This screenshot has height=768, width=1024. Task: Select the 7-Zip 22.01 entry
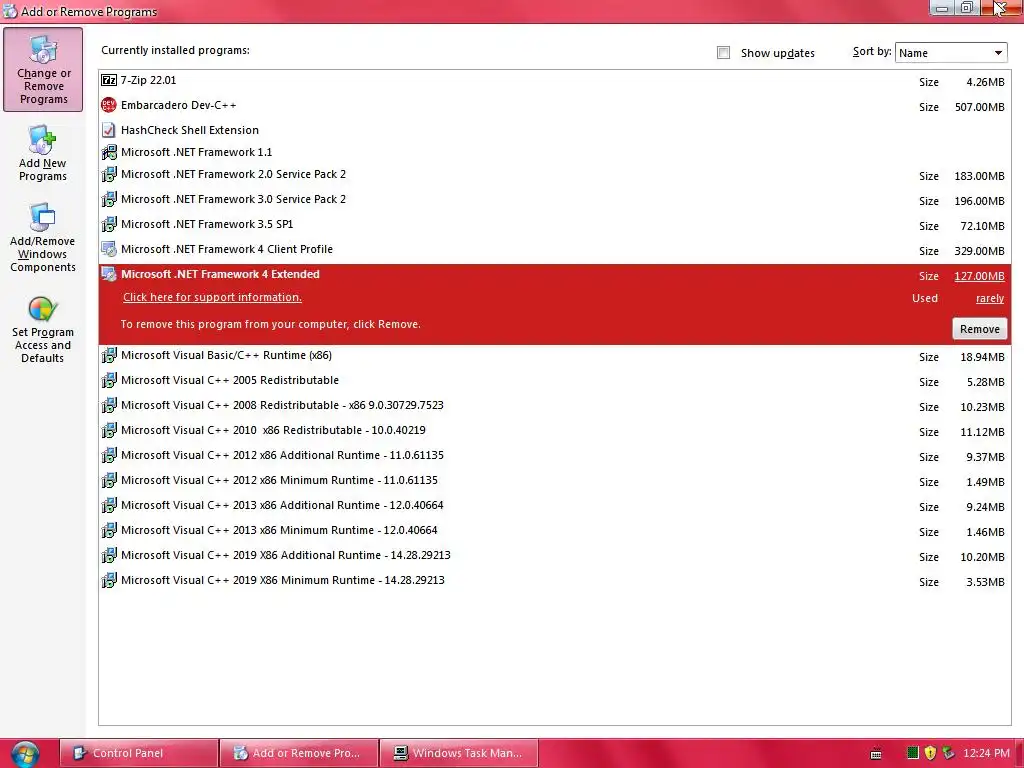click(554, 81)
